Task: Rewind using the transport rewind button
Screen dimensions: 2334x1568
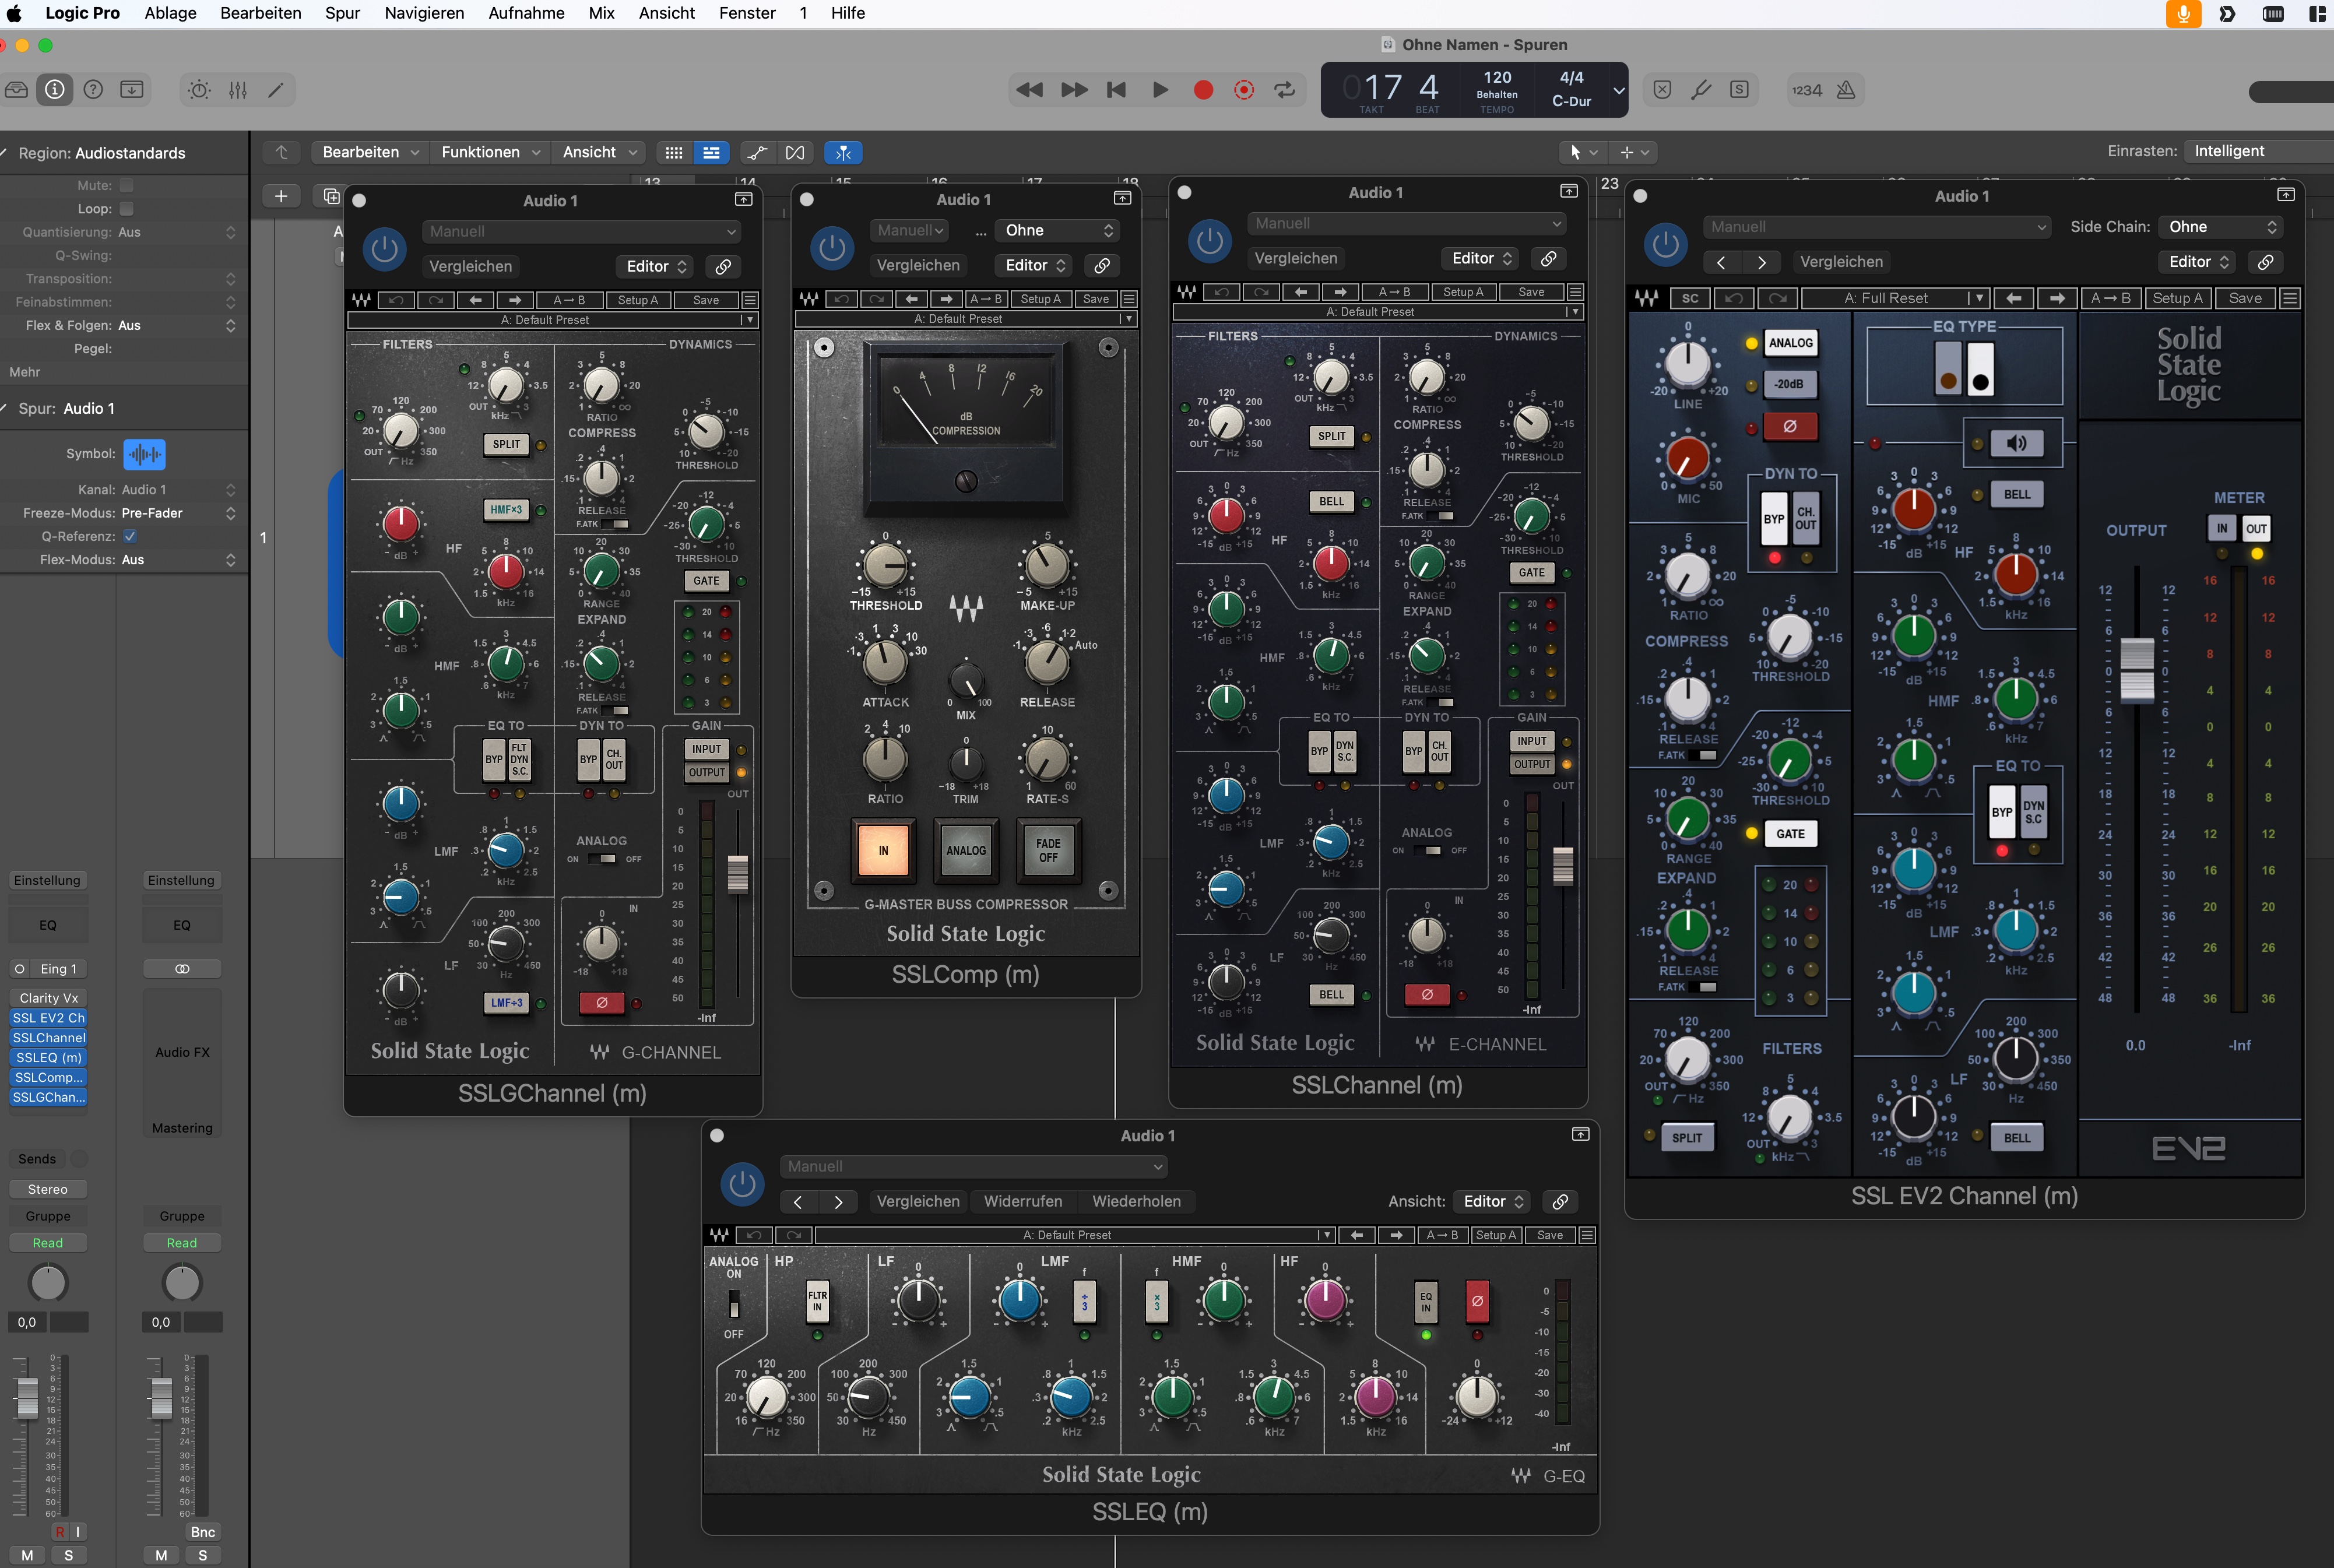Action: coord(1029,90)
